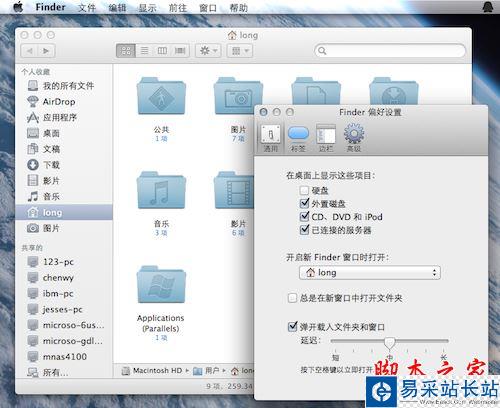Select 图片 in sidebar
The width and height of the screenshot is (500, 408).
64,228
